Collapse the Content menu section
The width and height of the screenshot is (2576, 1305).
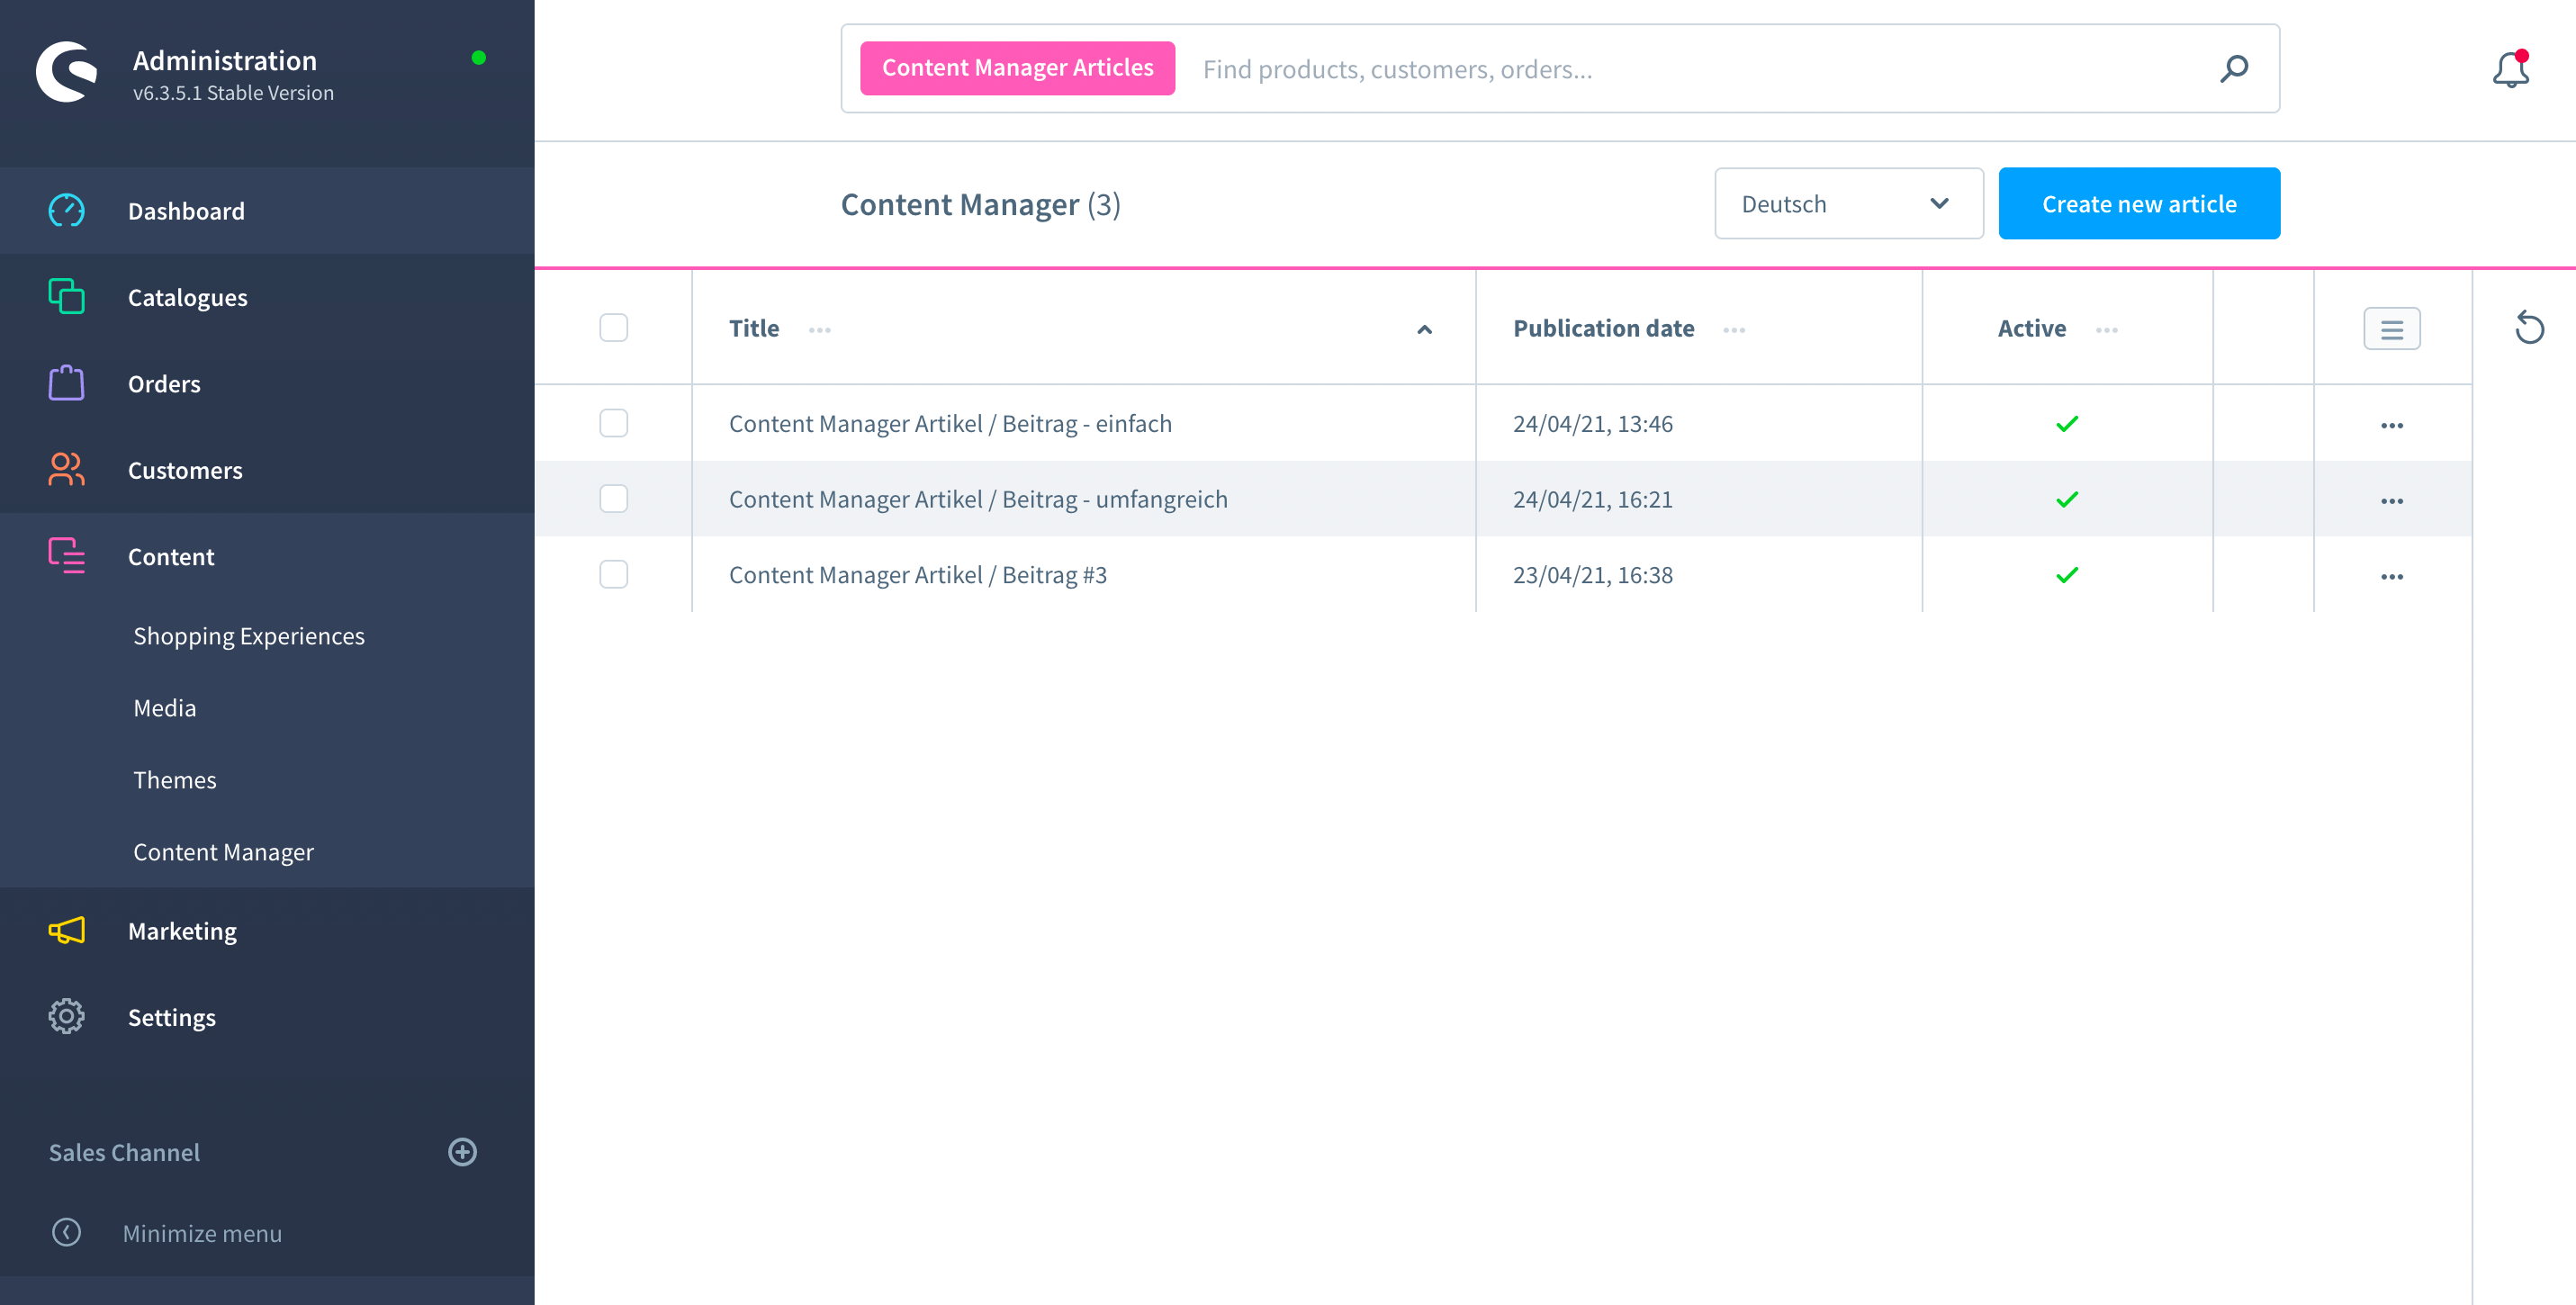(x=267, y=556)
